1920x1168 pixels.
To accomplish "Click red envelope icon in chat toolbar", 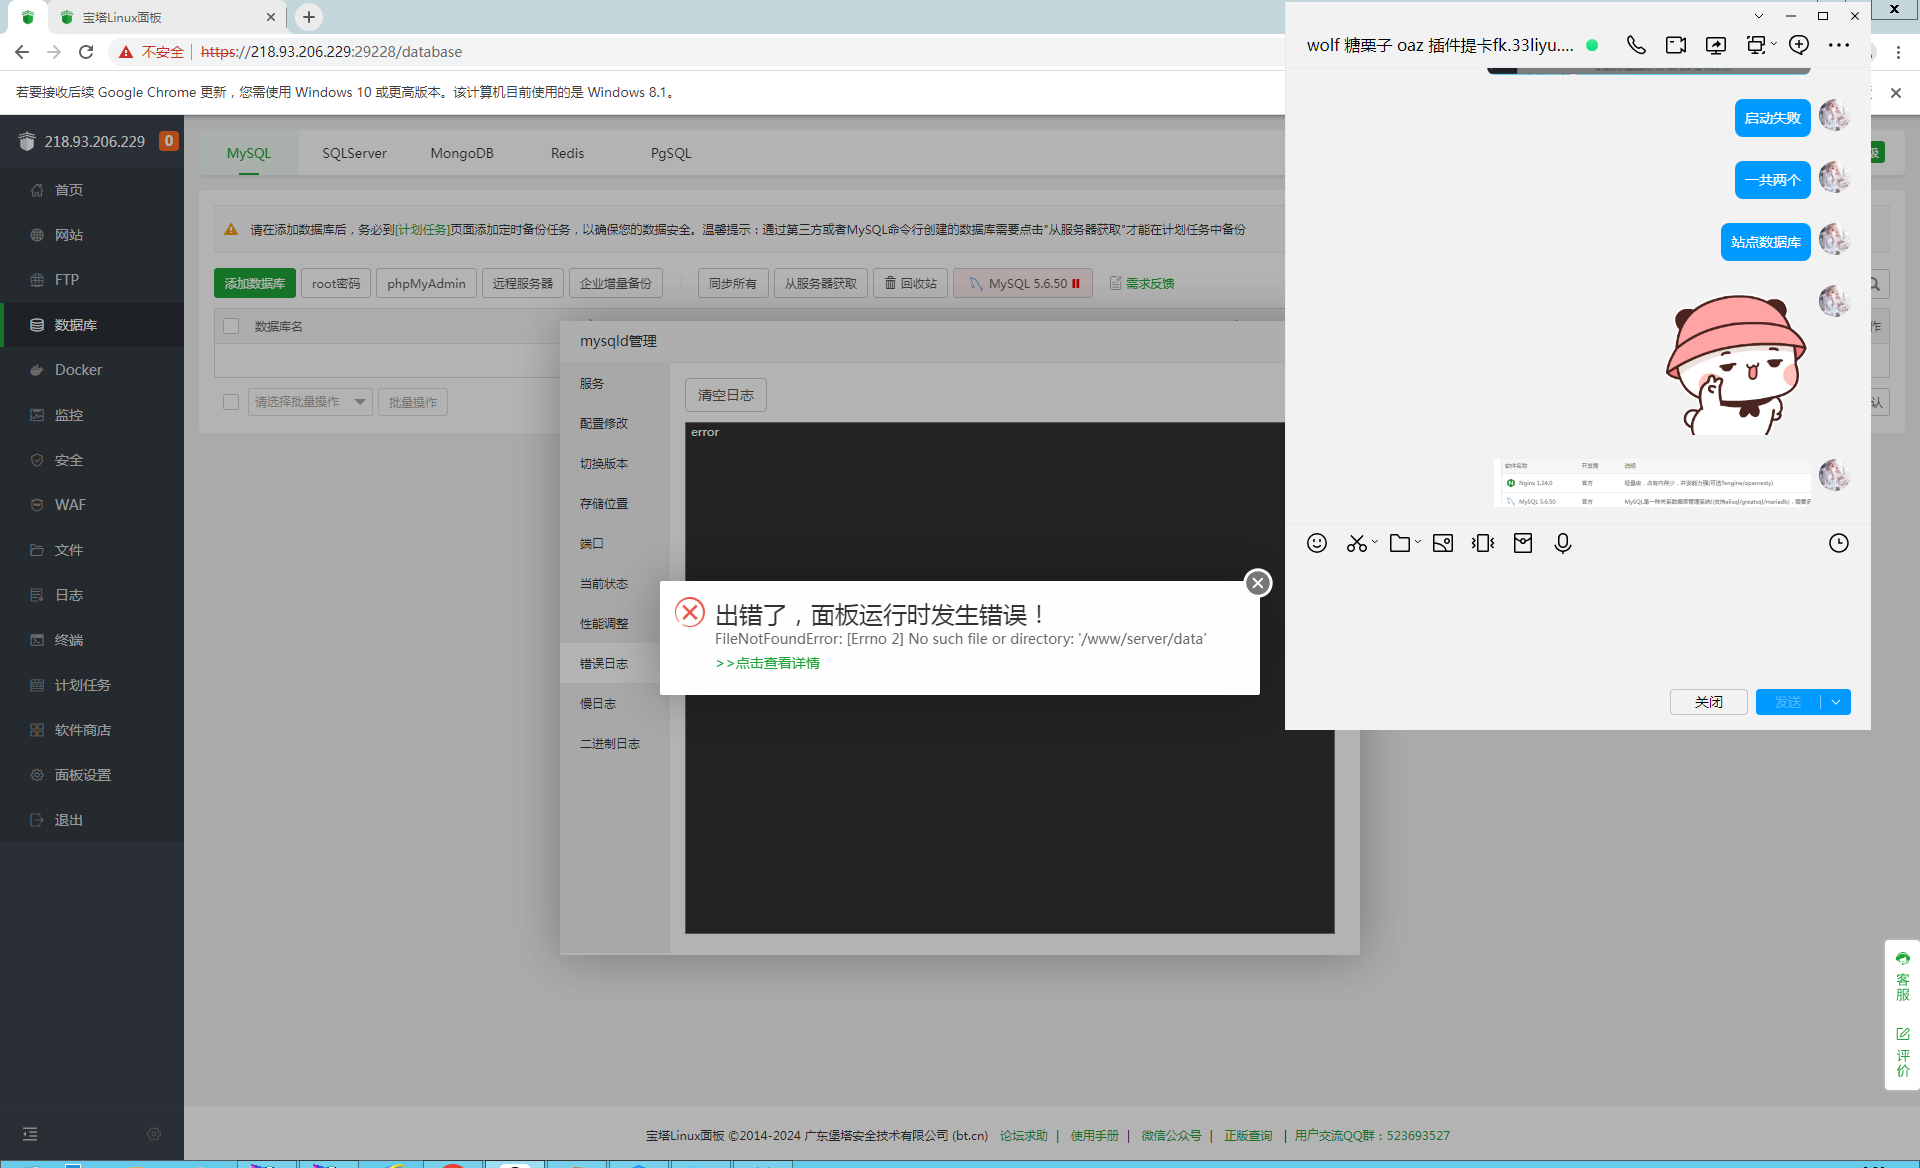I will (x=1523, y=543).
